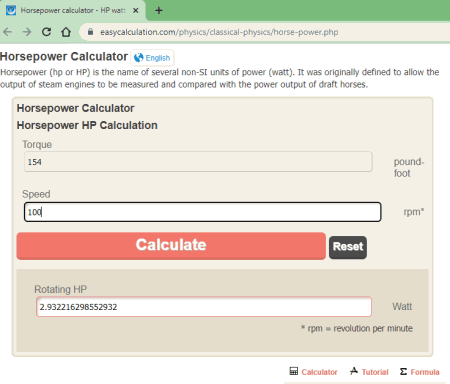Click the 'Rotating HP' label

pos(60,289)
